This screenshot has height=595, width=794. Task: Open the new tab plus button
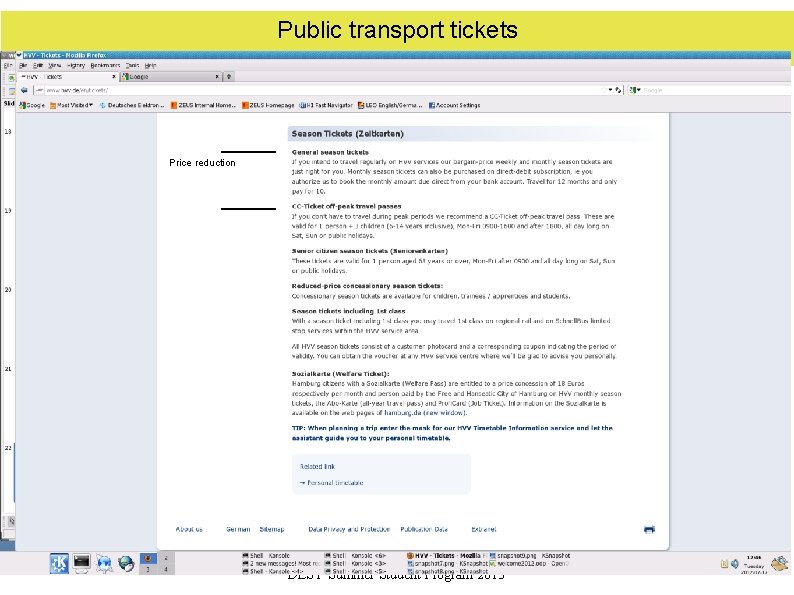(x=229, y=76)
